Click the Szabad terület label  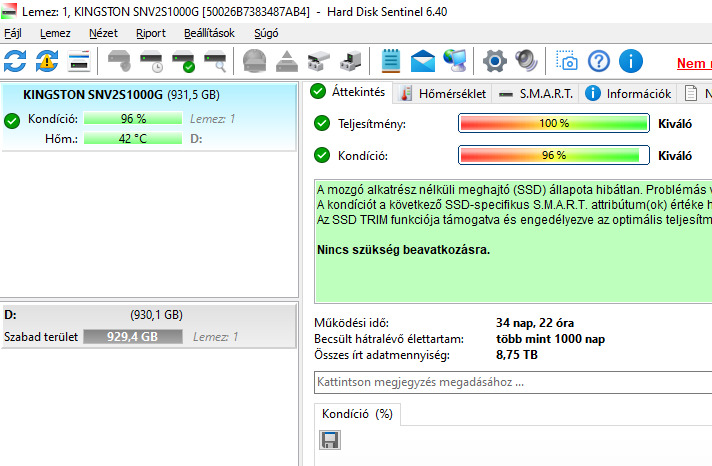pyautogui.click(x=41, y=337)
